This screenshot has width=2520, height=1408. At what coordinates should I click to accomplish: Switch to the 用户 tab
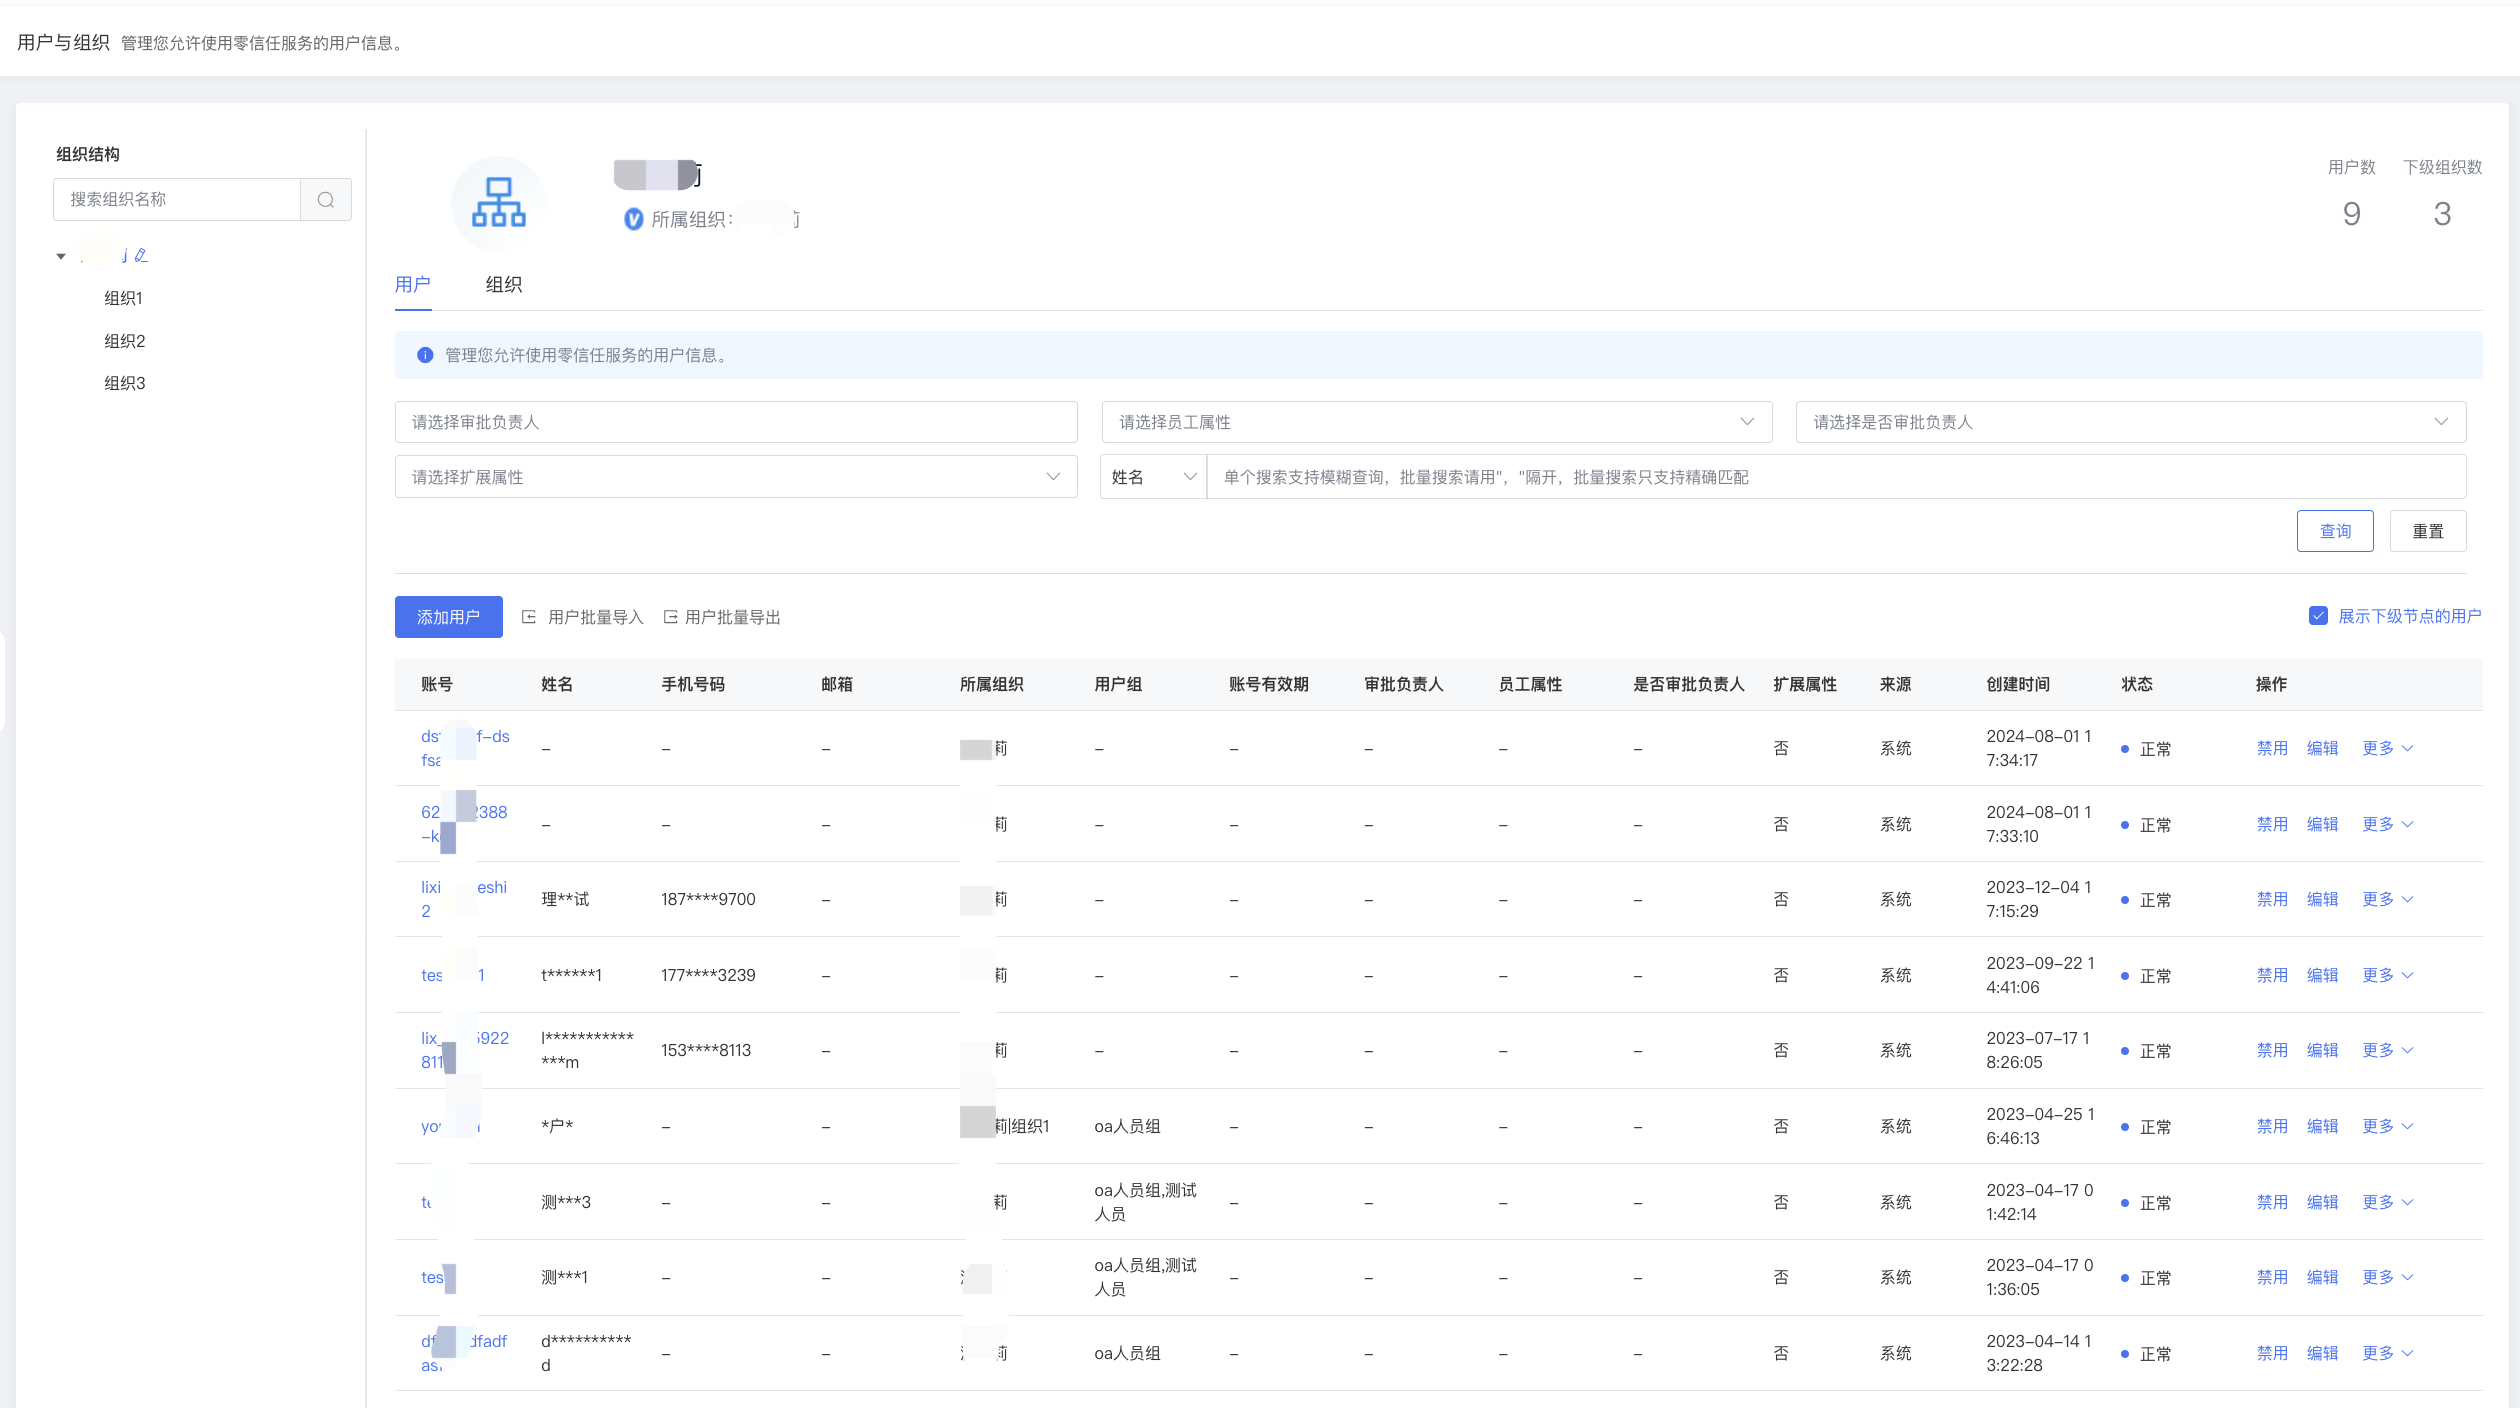412,284
